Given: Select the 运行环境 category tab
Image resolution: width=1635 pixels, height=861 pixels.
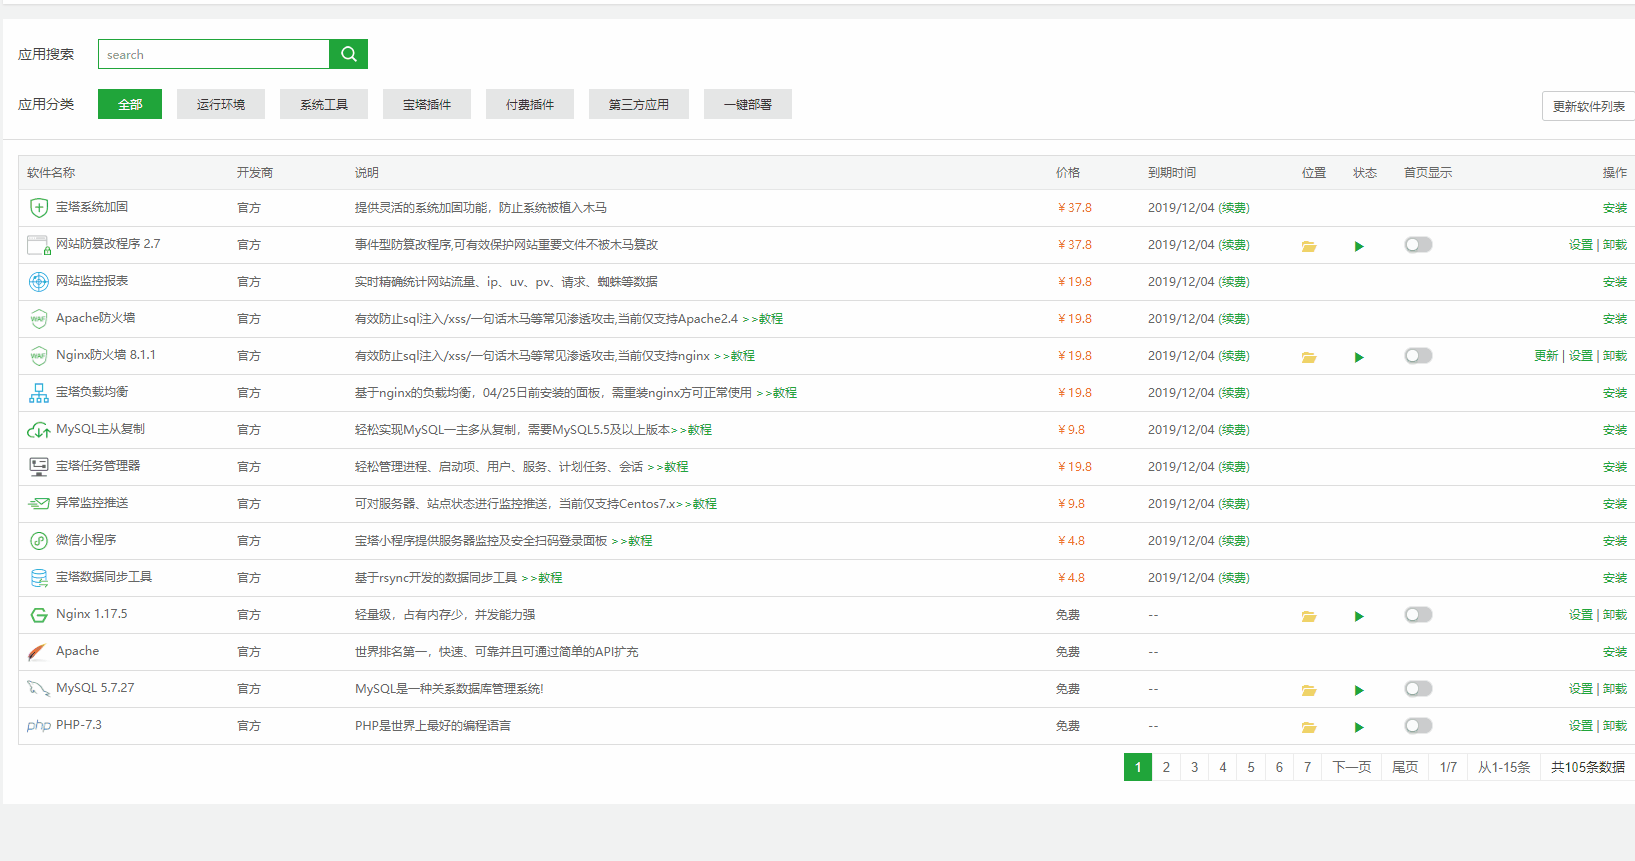Looking at the screenshot, I should pyautogui.click(x=221, y=104).
